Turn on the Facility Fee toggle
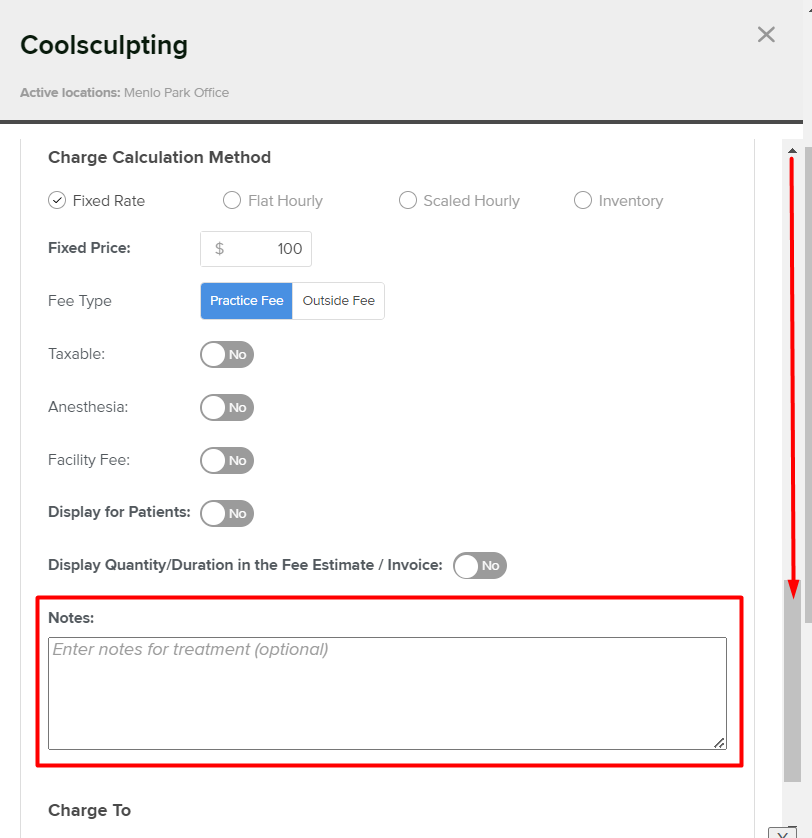The width and height of the screenshot is (812, 838). point(227,460)
